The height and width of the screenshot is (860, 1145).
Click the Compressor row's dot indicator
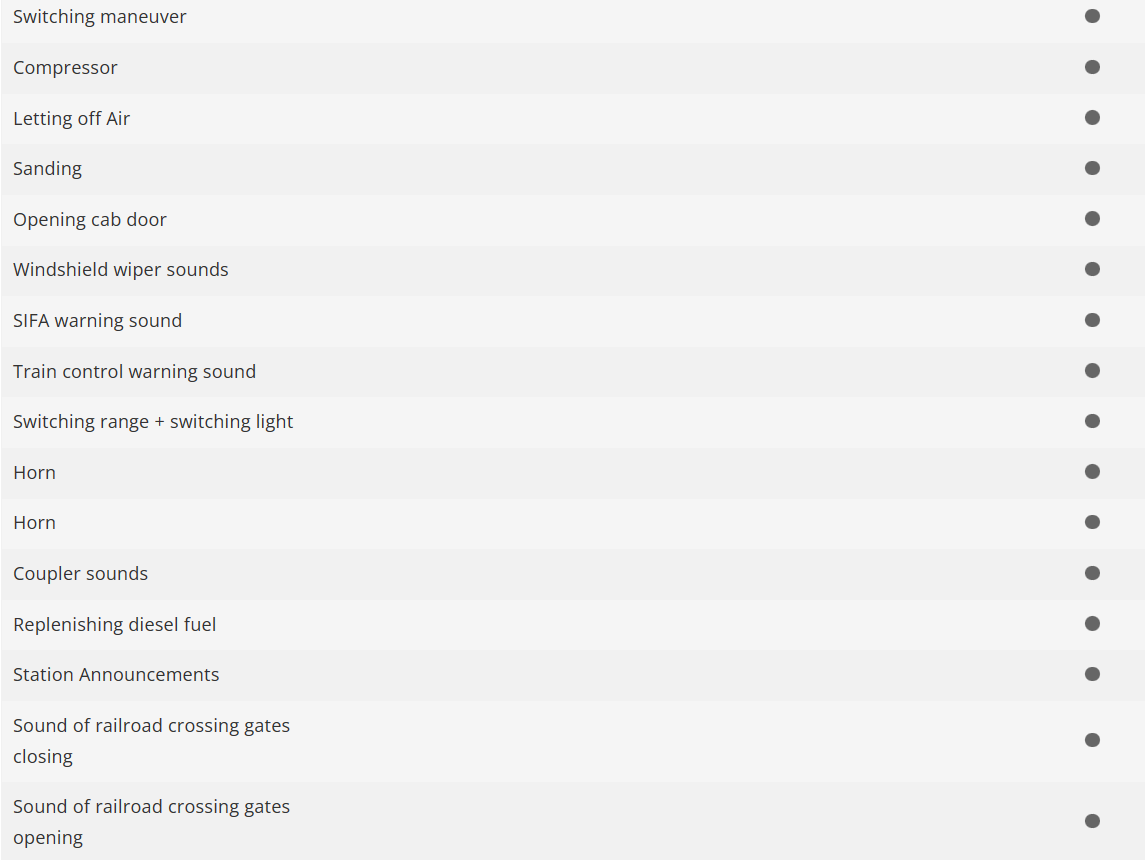click(x=1092, y=67)
